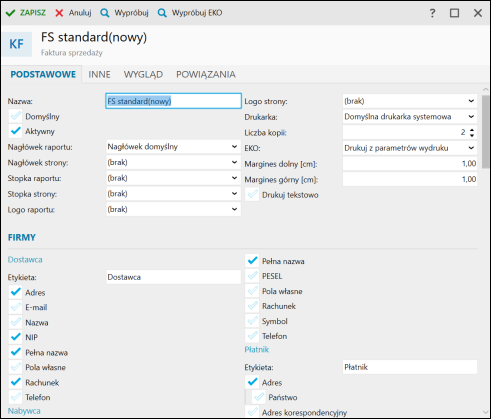This screenshot has height=419, width=491.
Task: Click the red X Anuluj icon
Action: click(59, 13)
